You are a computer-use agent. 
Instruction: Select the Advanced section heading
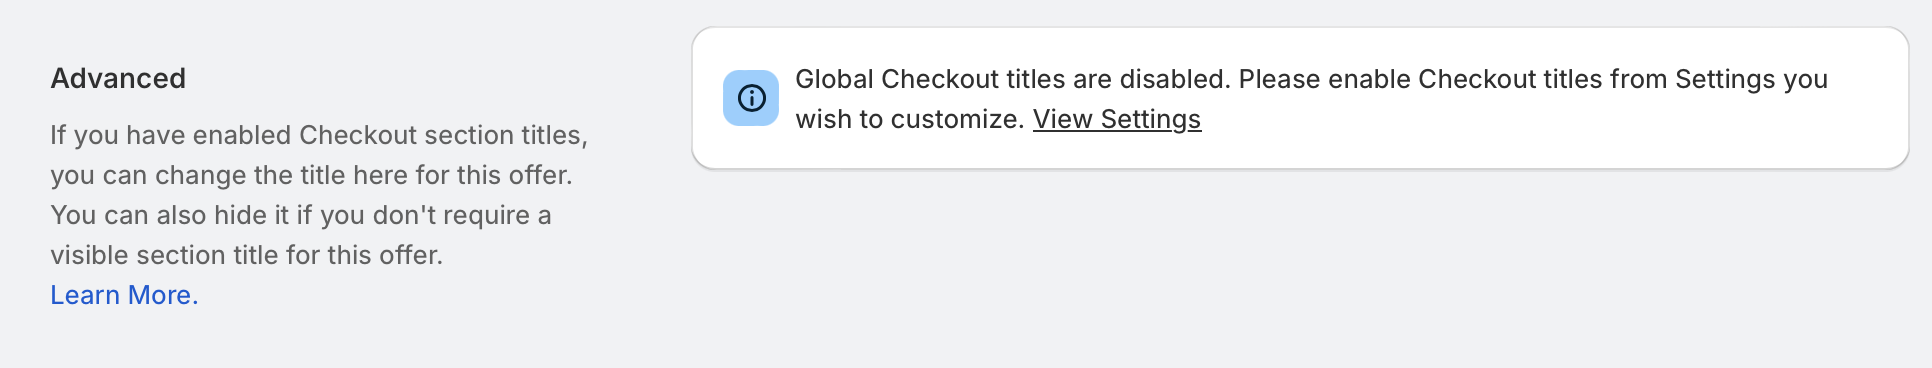tap(118, 78)
